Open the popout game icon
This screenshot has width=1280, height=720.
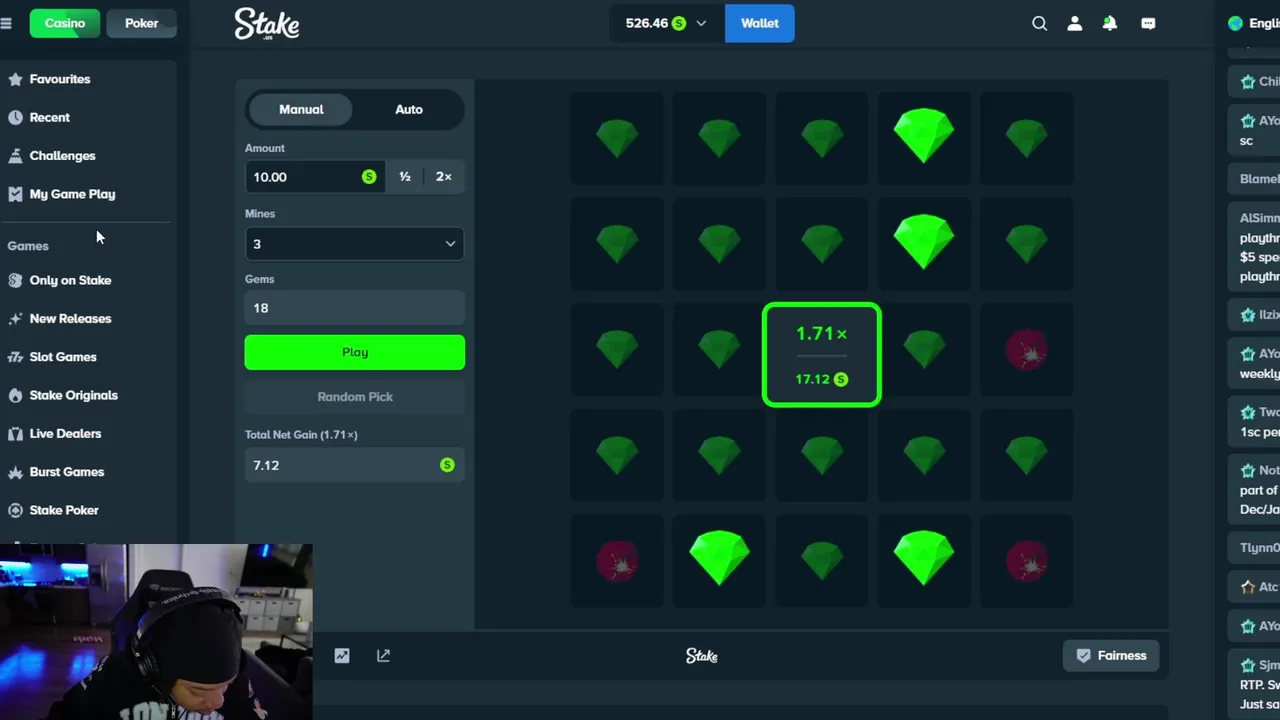[383, 656]
